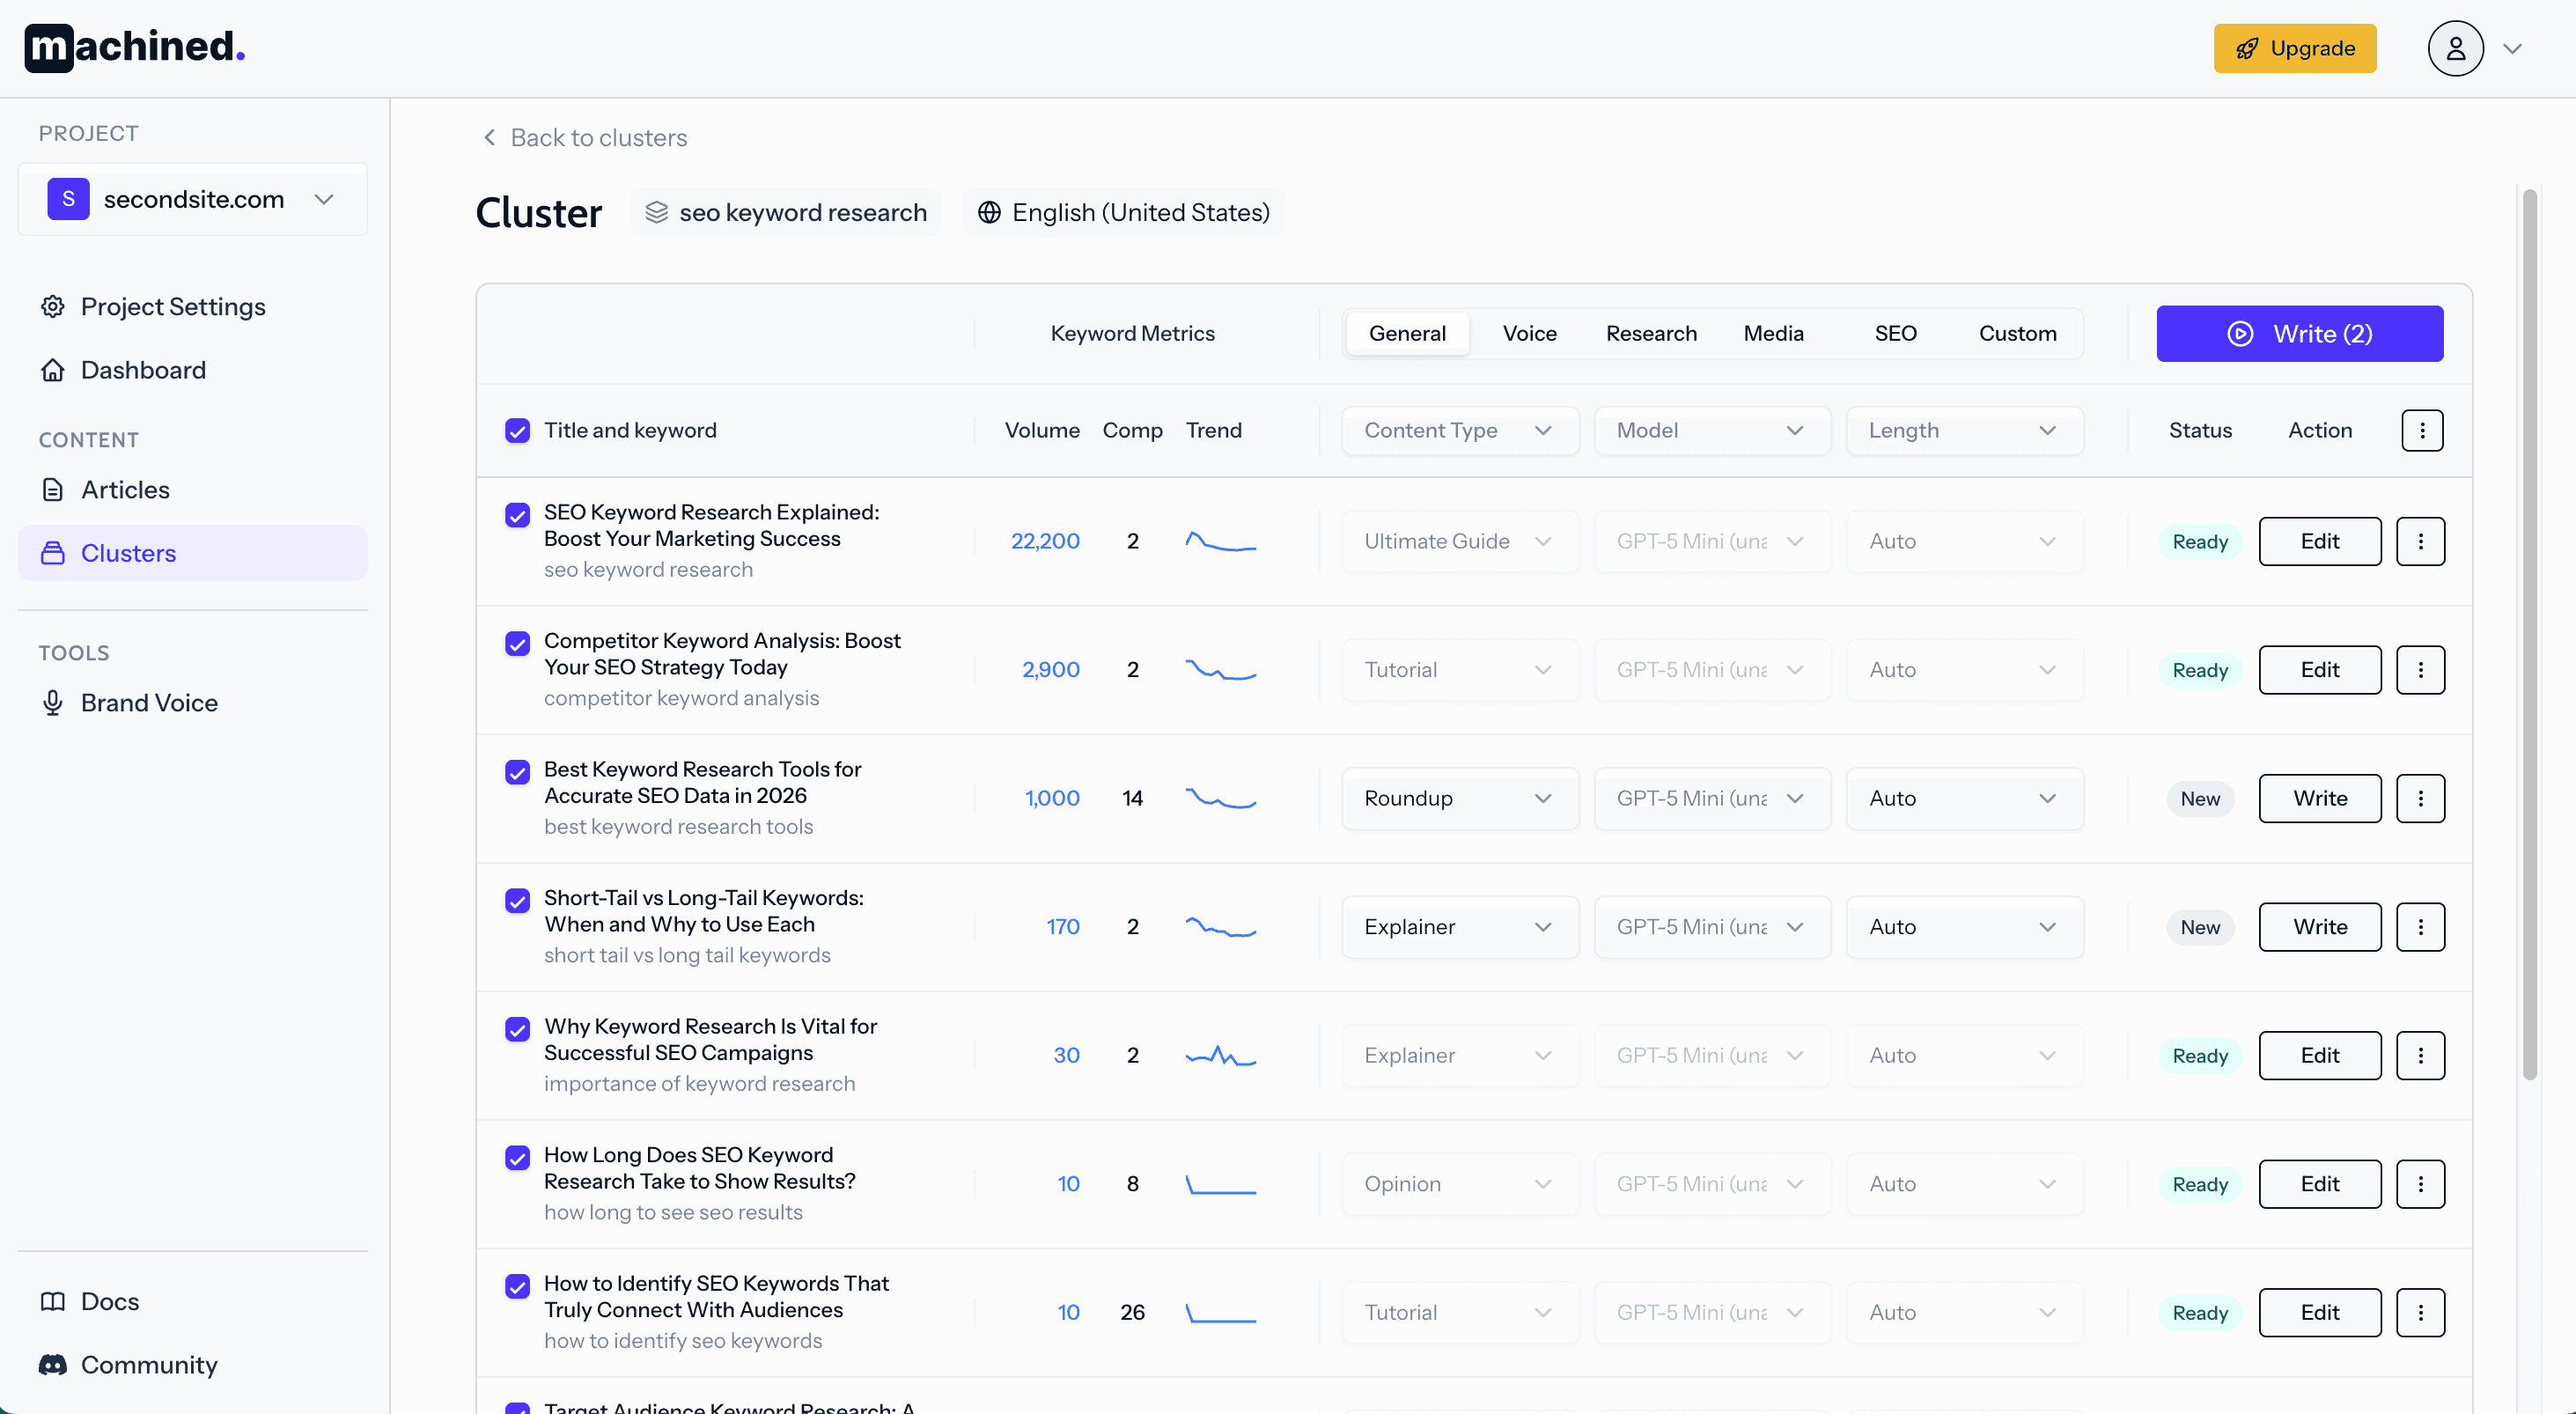Click the user account avatar icon
Image resolution: width=2576 pixels, height=1414 pixels.
click(2457, 47)
